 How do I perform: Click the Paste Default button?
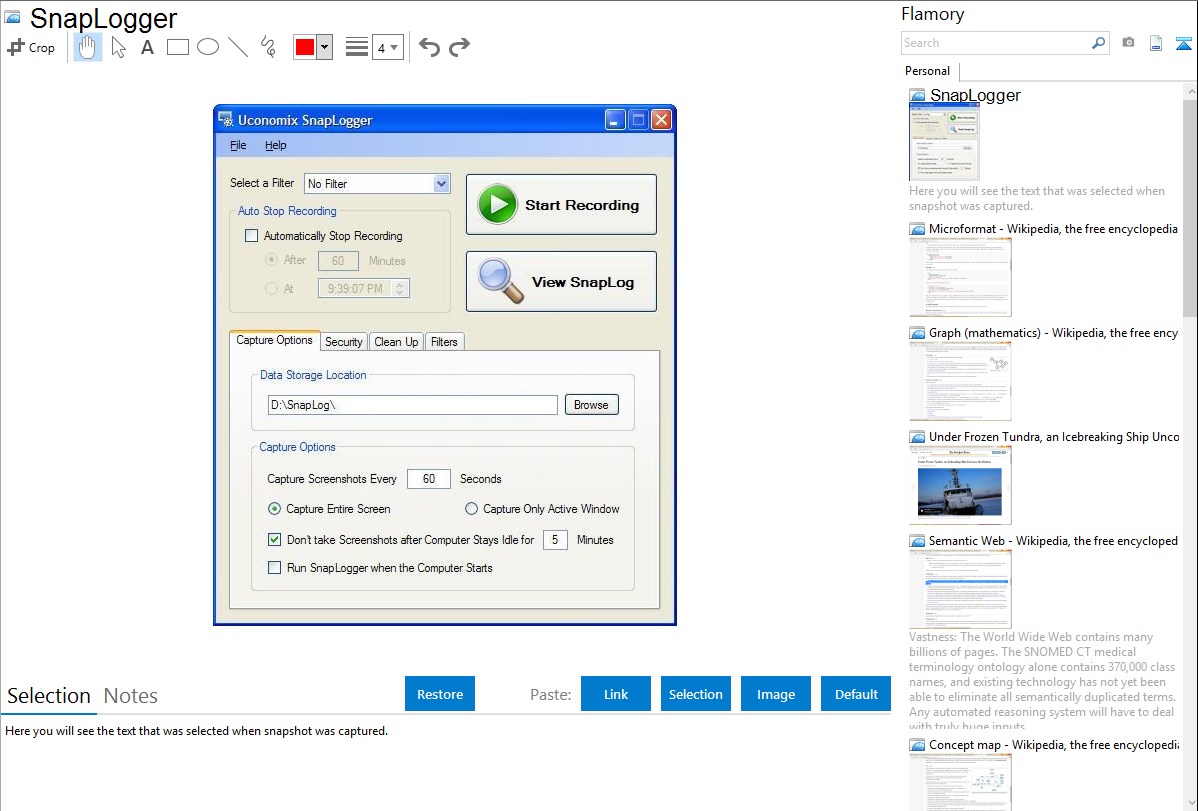click(x=856, y=694)
